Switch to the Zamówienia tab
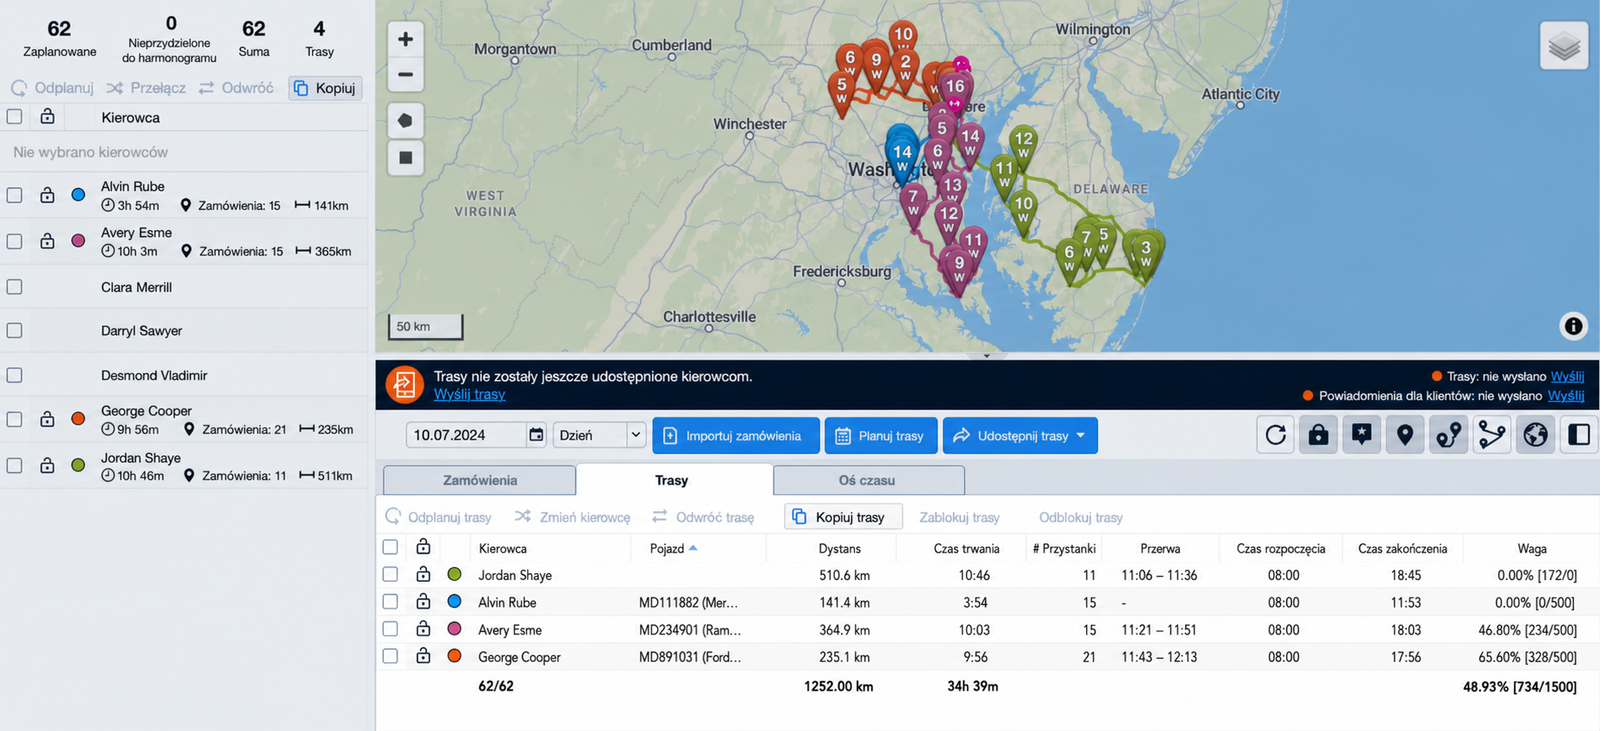This screenshot has width=1600, height=731. point(480,480)
